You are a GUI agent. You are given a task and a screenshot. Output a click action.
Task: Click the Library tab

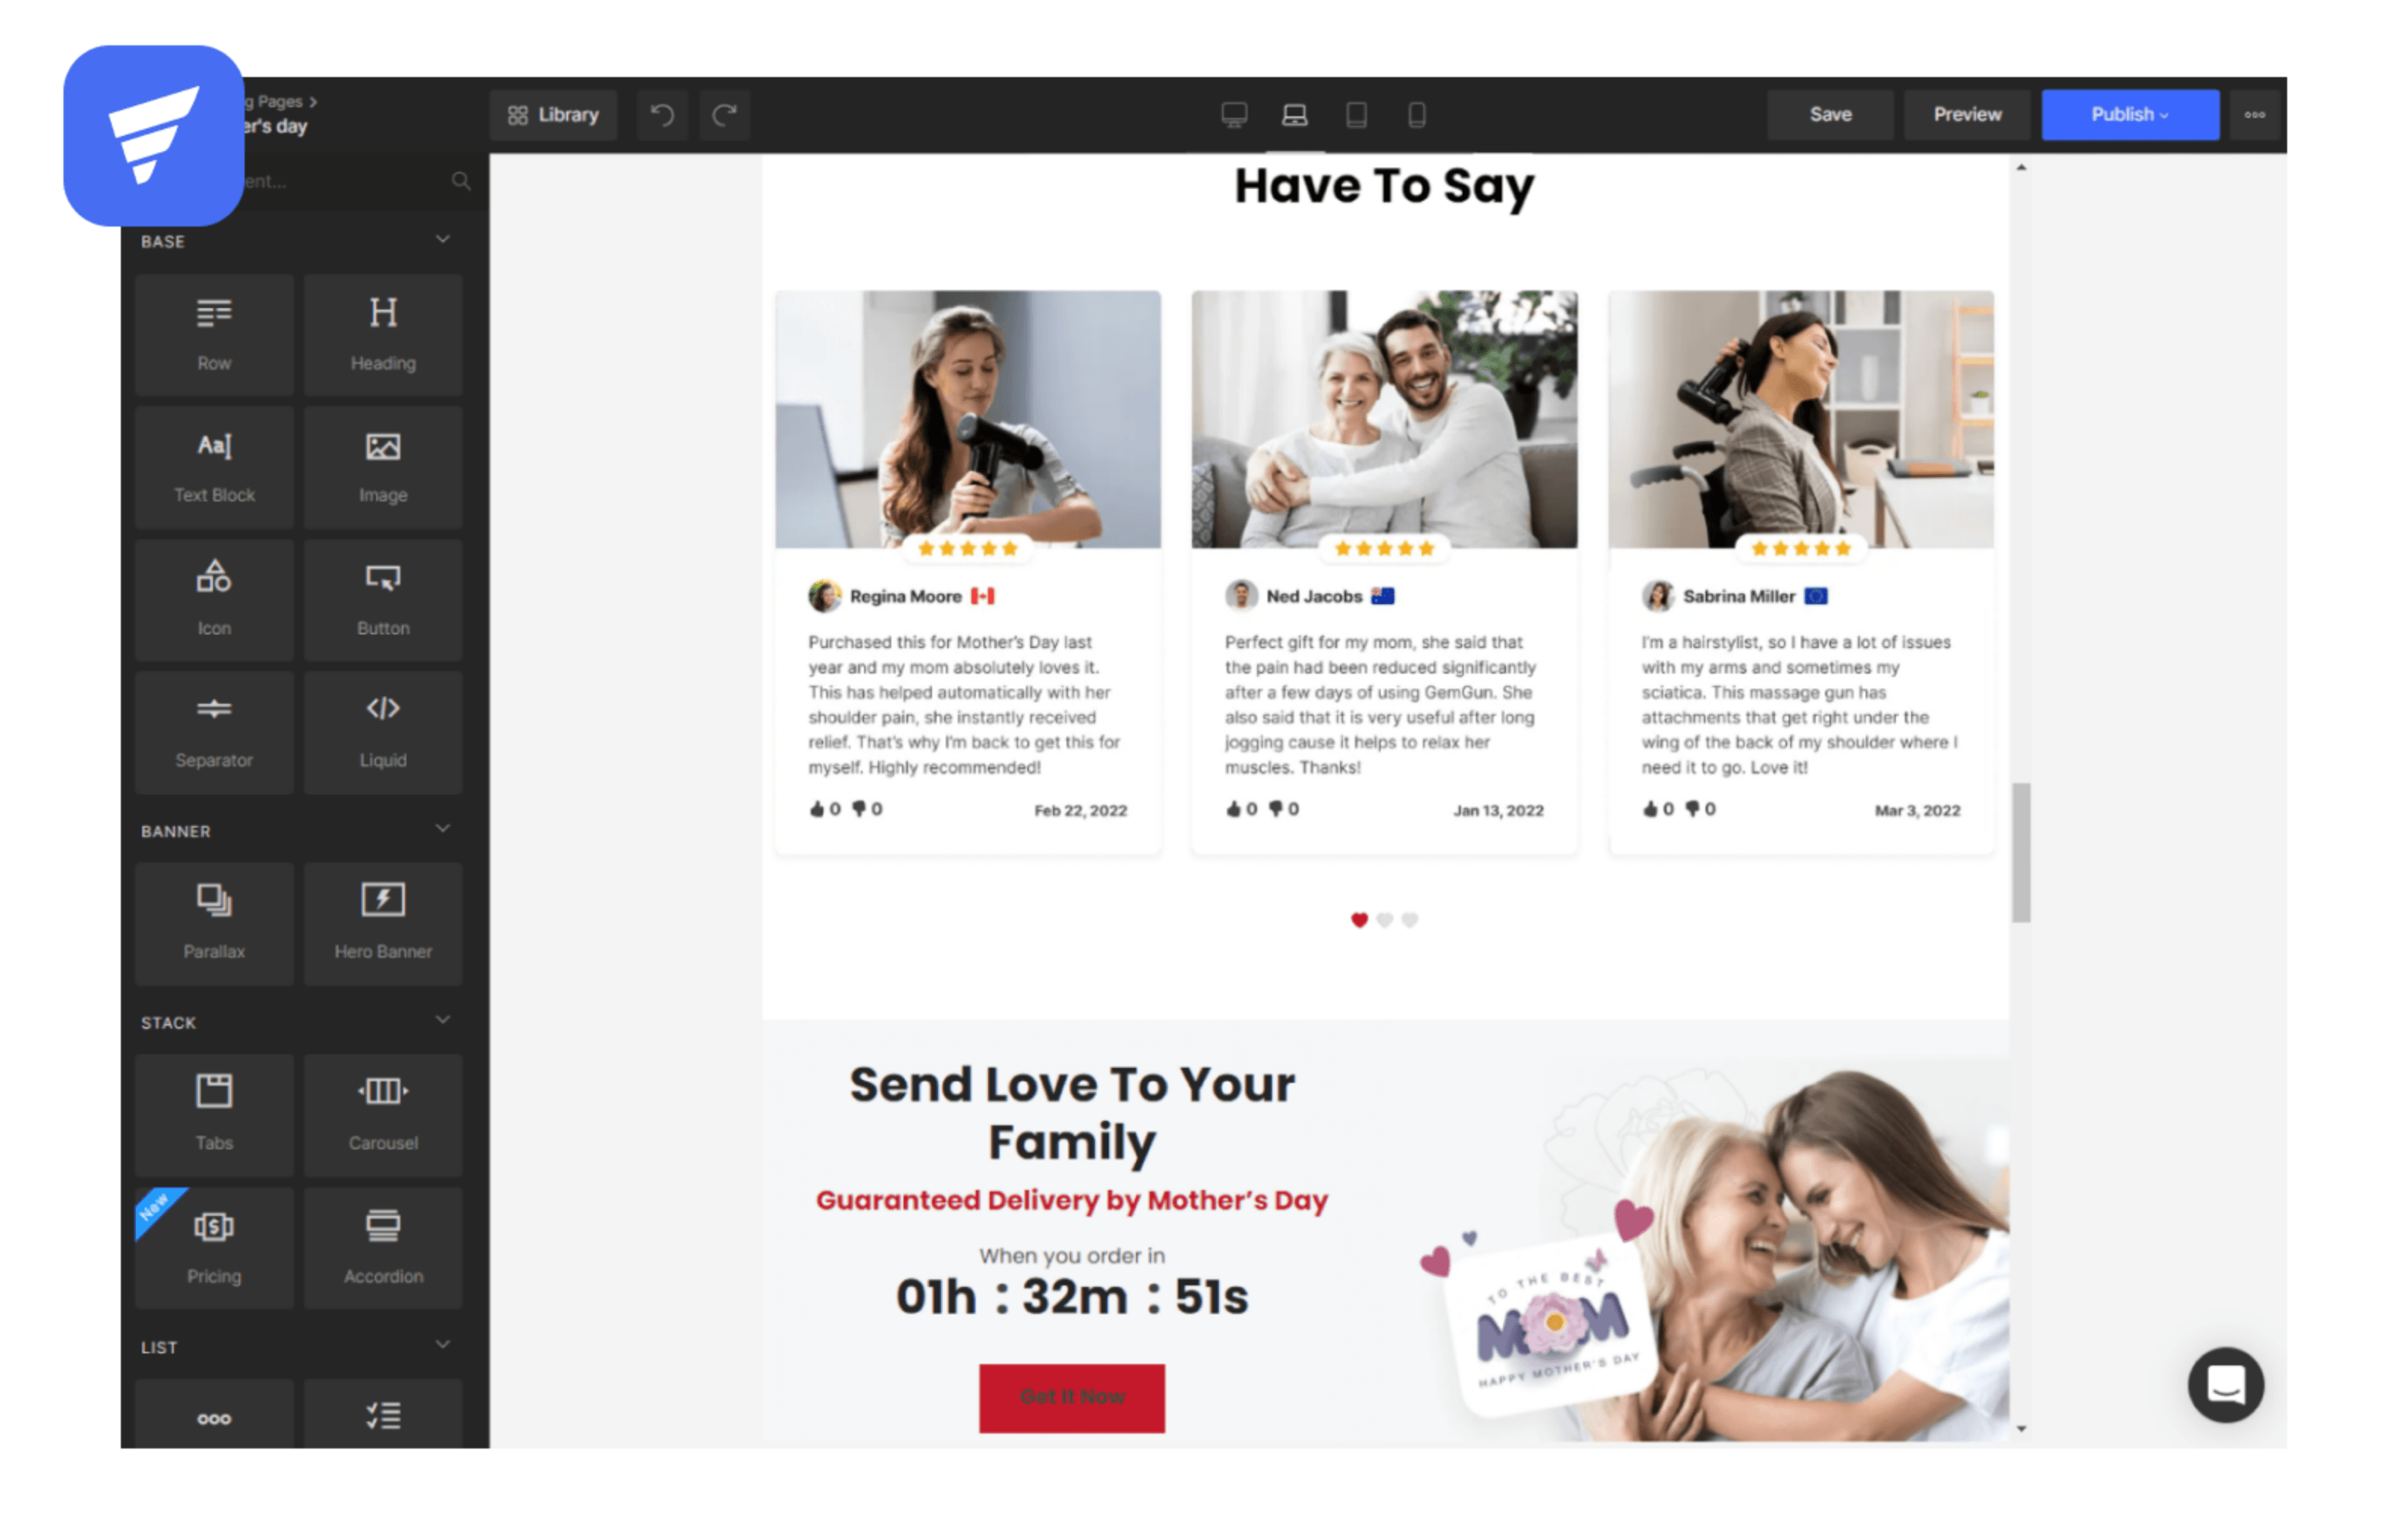click(554, 114)
